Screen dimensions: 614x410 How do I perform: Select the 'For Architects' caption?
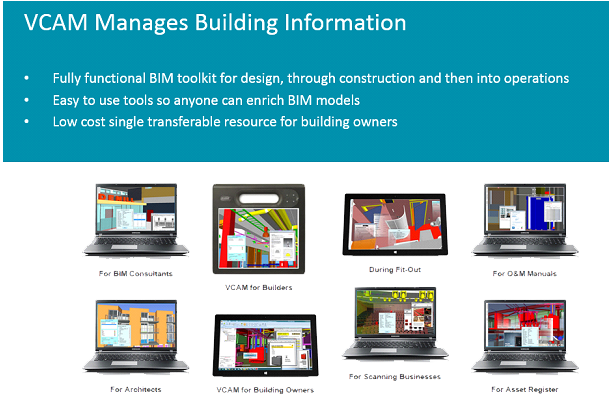point(135,390)
